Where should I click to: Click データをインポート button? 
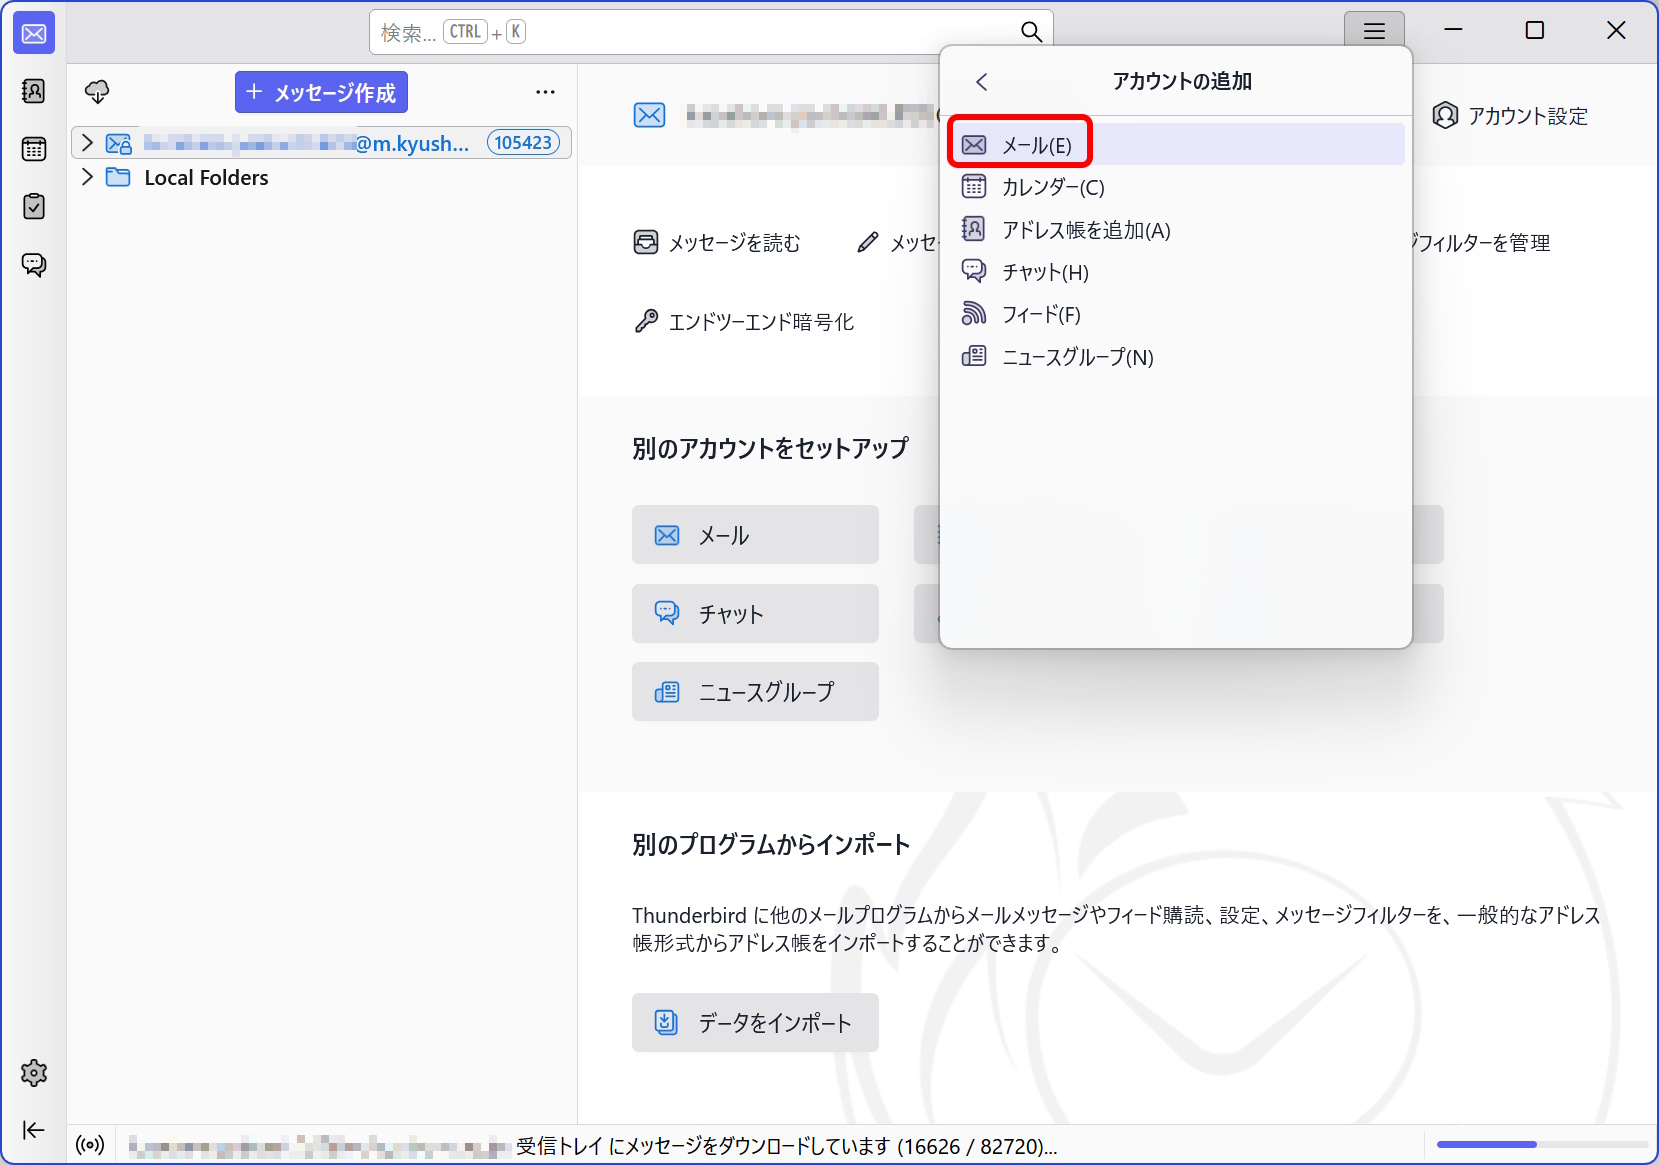pos(755,1023)
